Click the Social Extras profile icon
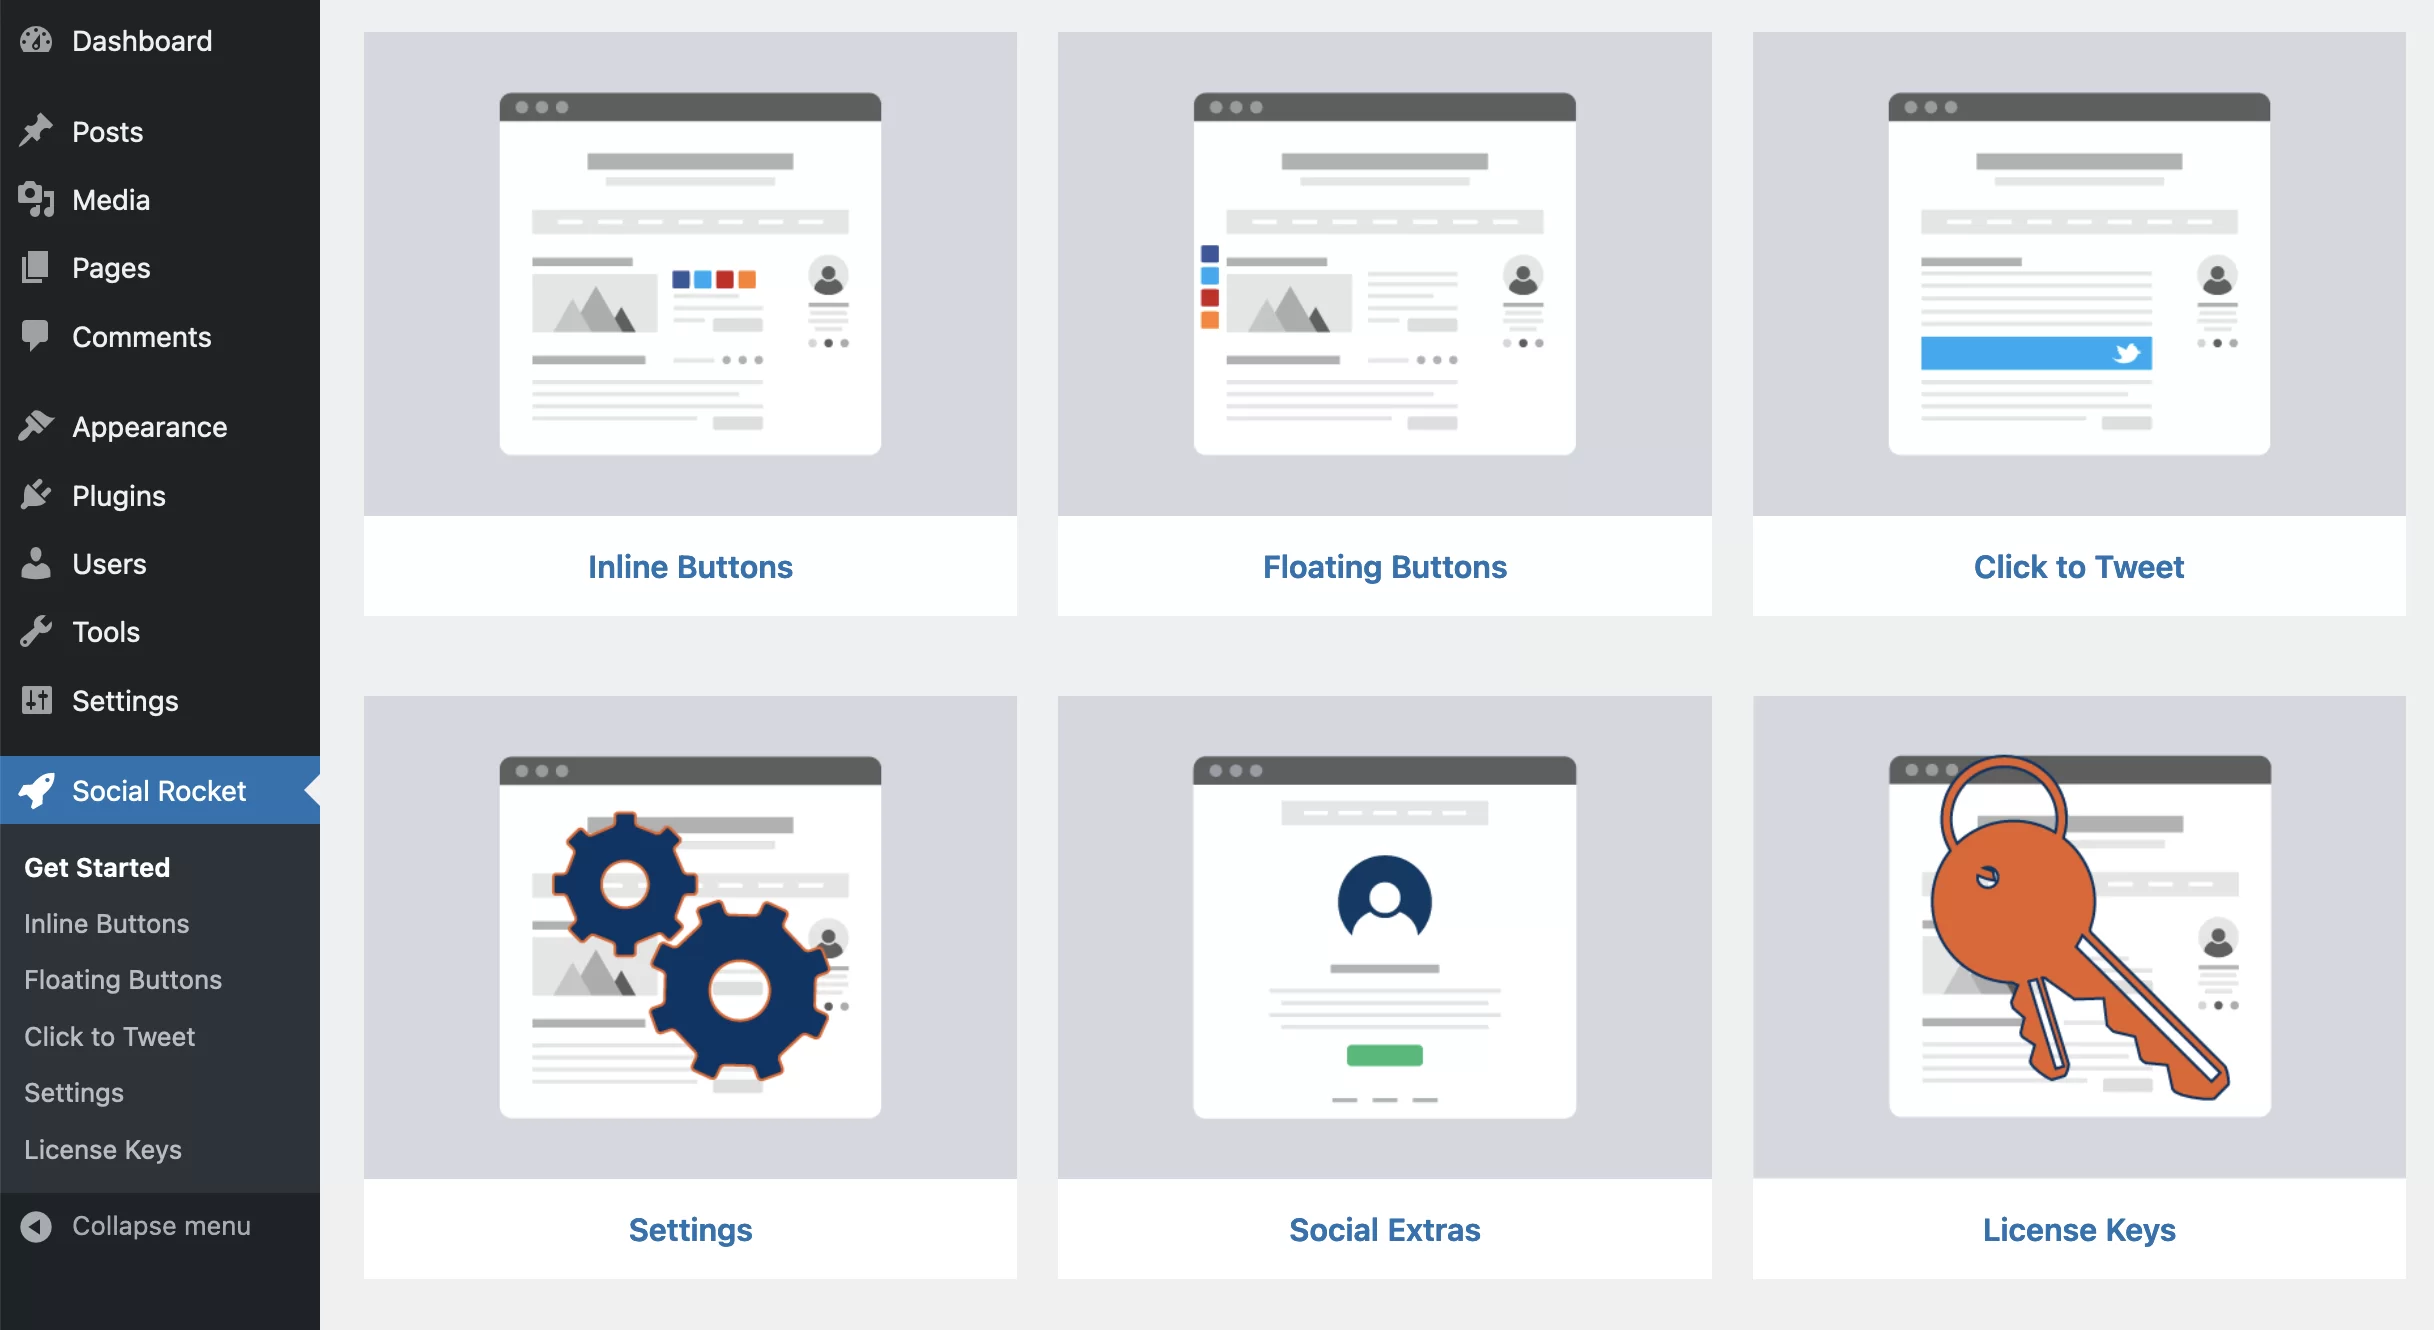Image resolution: width=2434 pixels, height=1330 pixels. pos(1384,898)
